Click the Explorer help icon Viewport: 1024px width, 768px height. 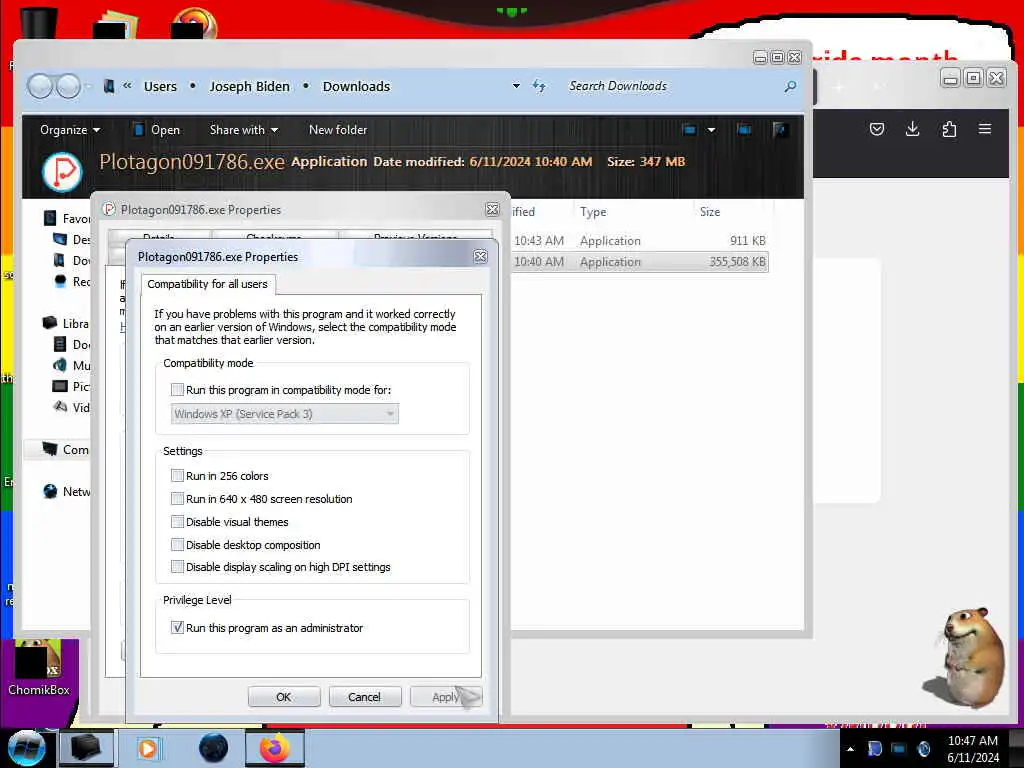click(x=779, y=130)
